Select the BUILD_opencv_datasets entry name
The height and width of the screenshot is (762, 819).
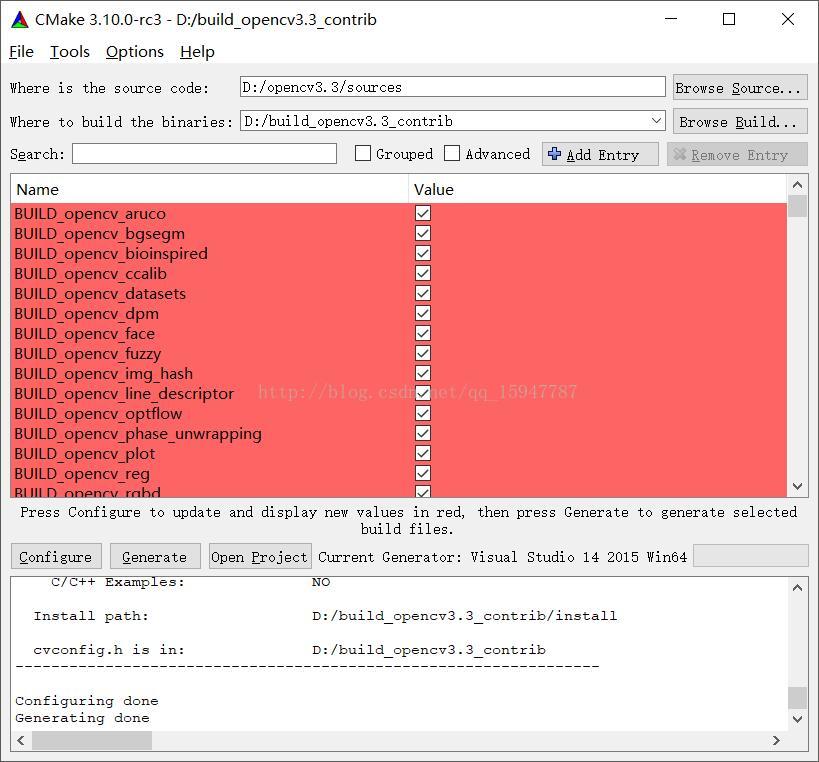point(100,294)
